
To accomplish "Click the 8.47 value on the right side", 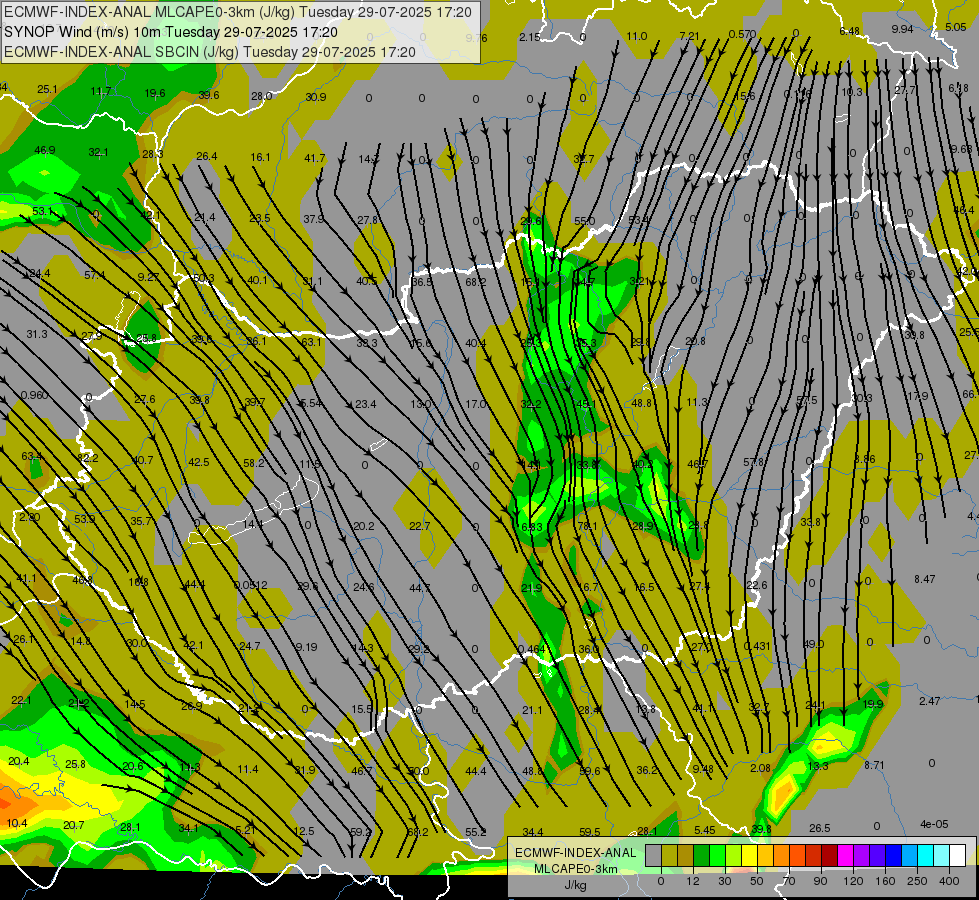I will 925,579.
